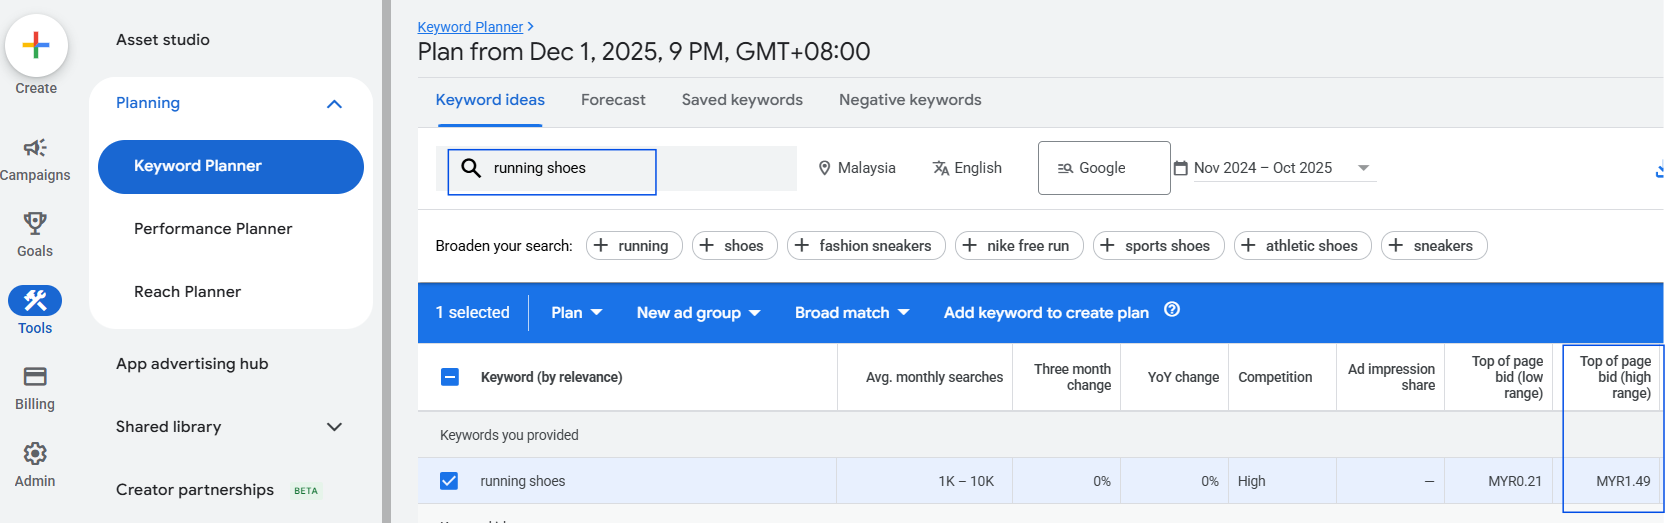Click the English language setting

coord(967,168)
